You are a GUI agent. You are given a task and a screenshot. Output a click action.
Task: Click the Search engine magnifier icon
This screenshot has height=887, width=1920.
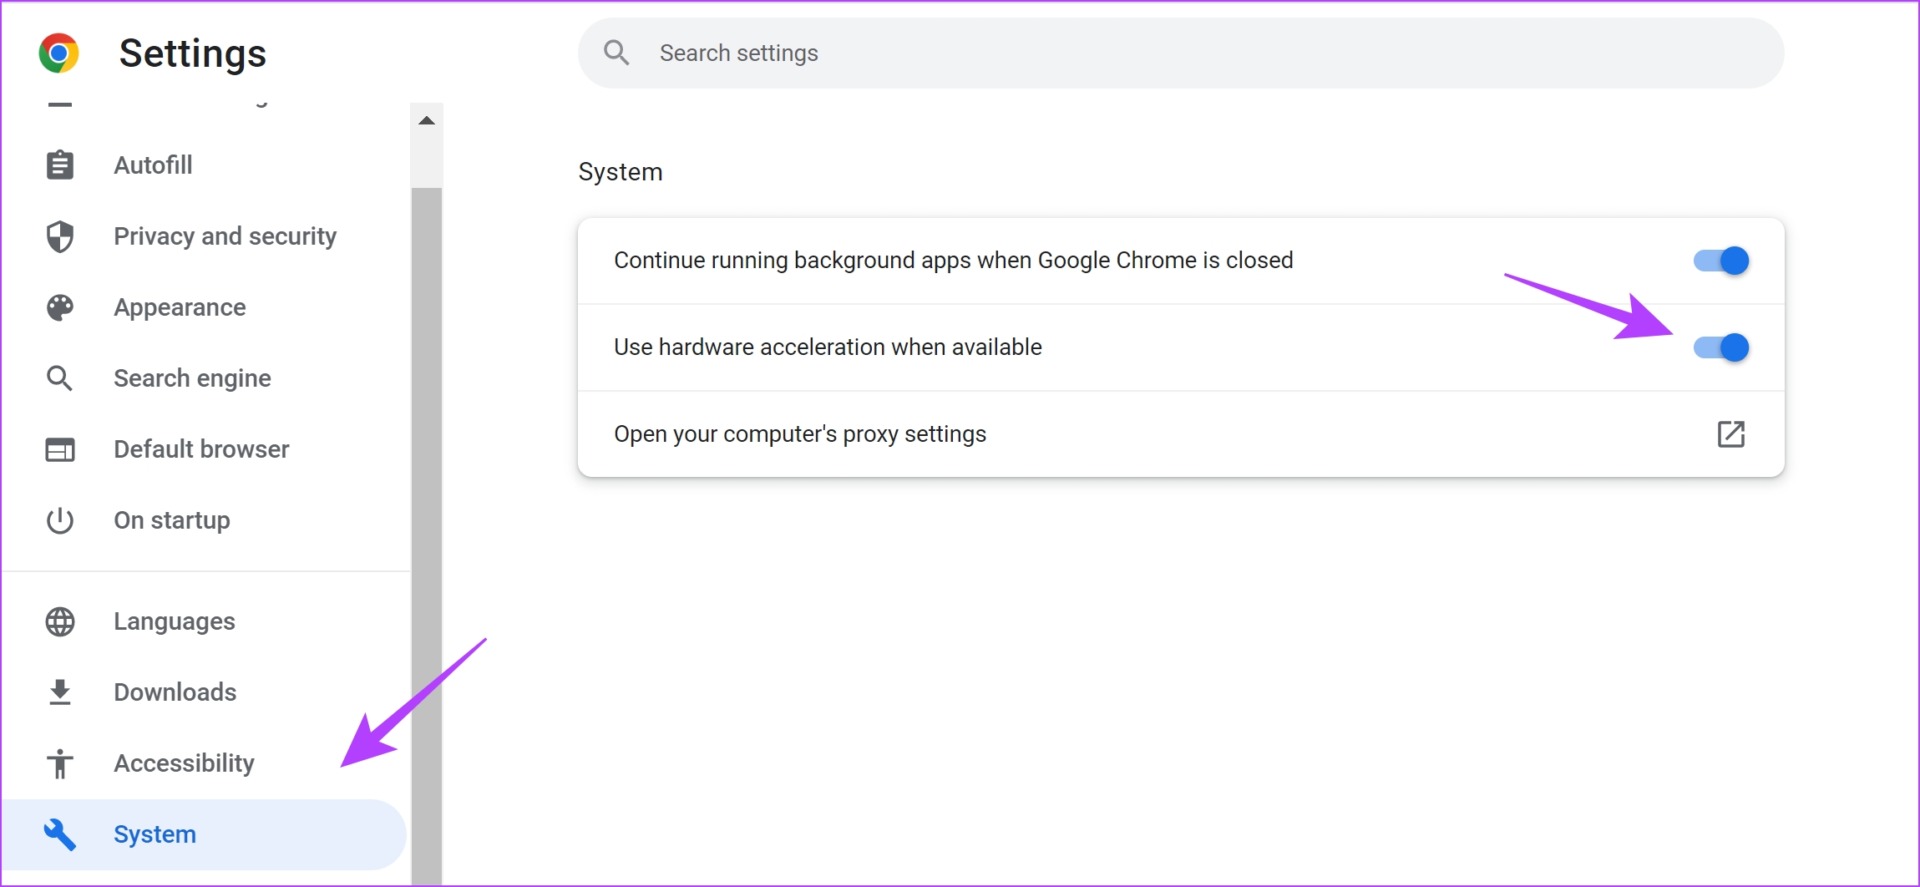click(x=60, y=379)
